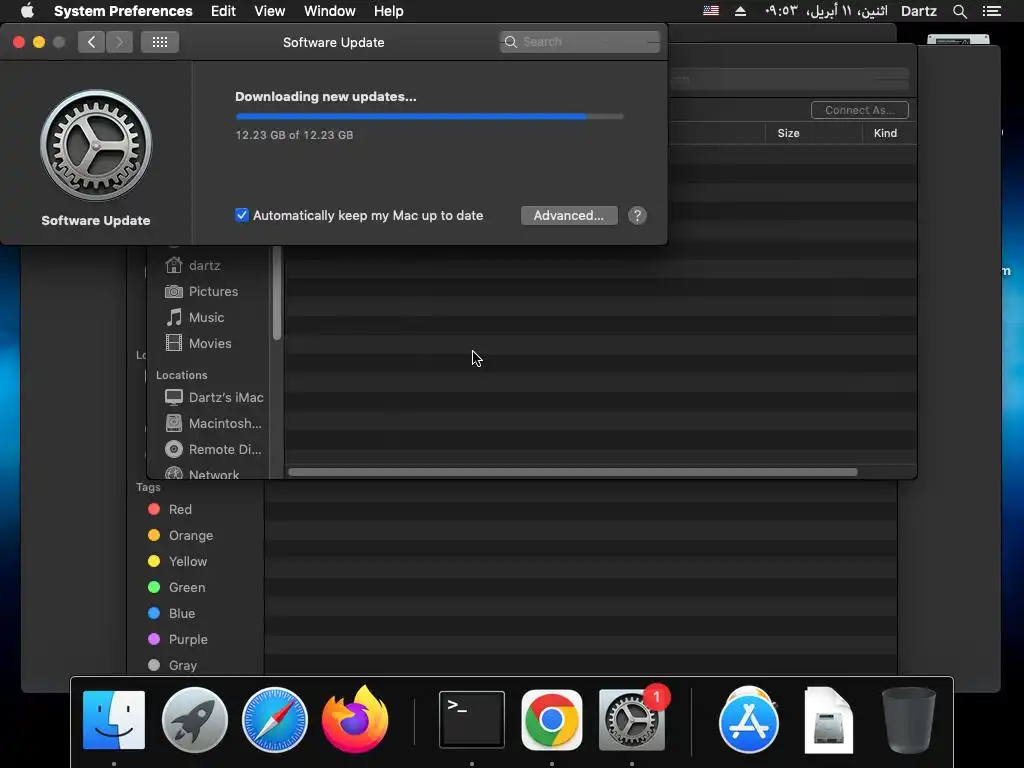Open the Edit menu
The image size is (1024, 768).
tap(223, 11)
